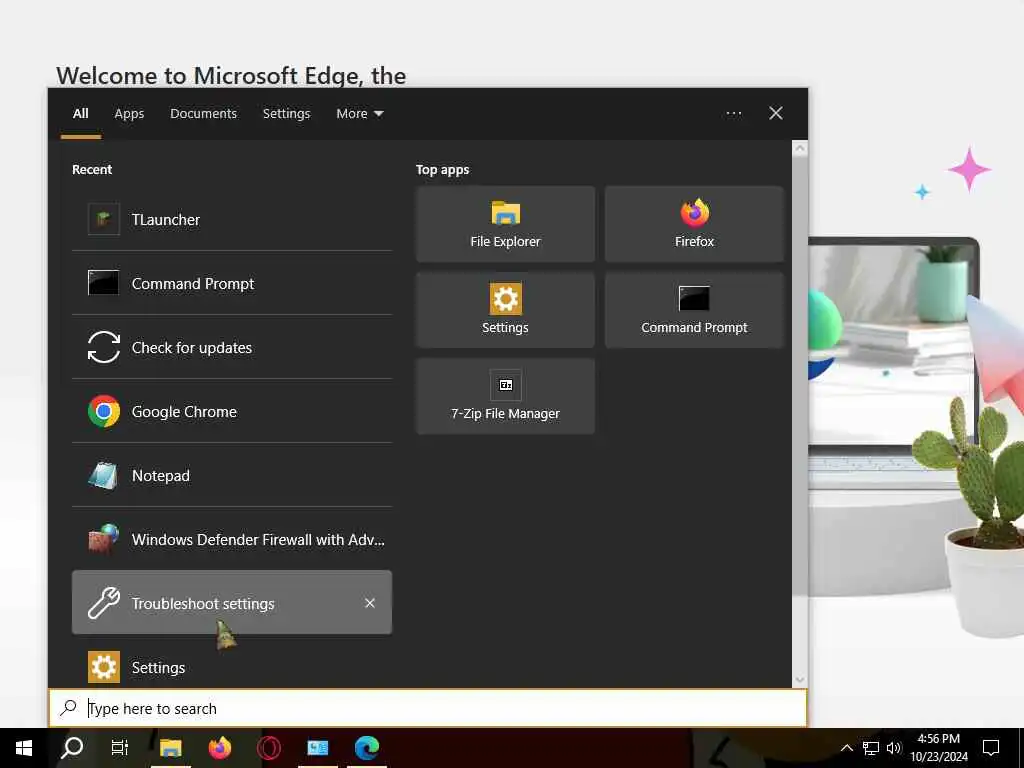Open Firefox from taskbar
Image resolution: width=1024 pixels, height=768 pixels.
click(219, 748)
